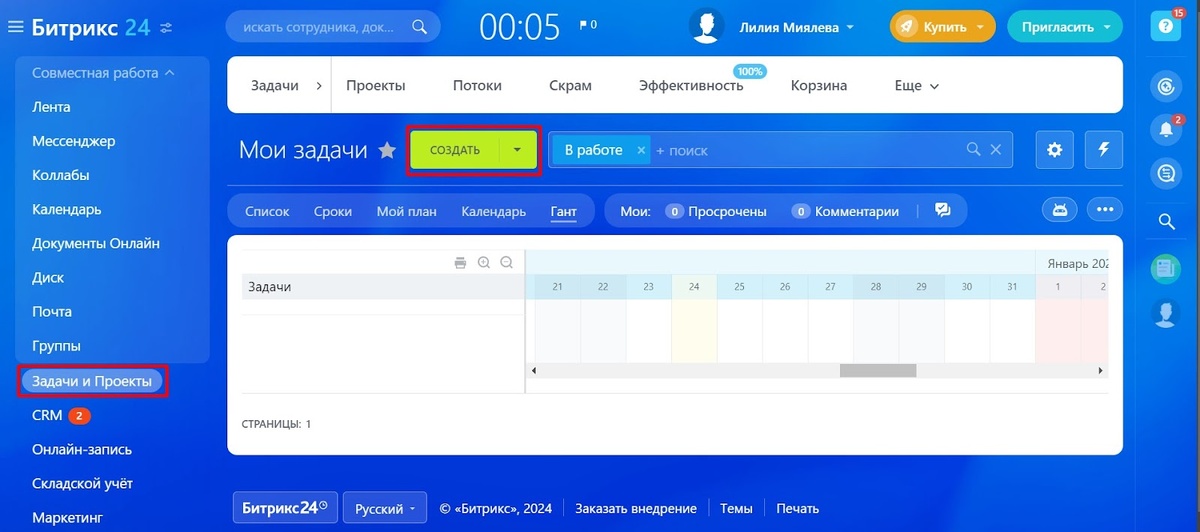This screenshot has width=1200, height=532.
Task: Open the green news feed icon in right panel
Action: [1165, 268]
